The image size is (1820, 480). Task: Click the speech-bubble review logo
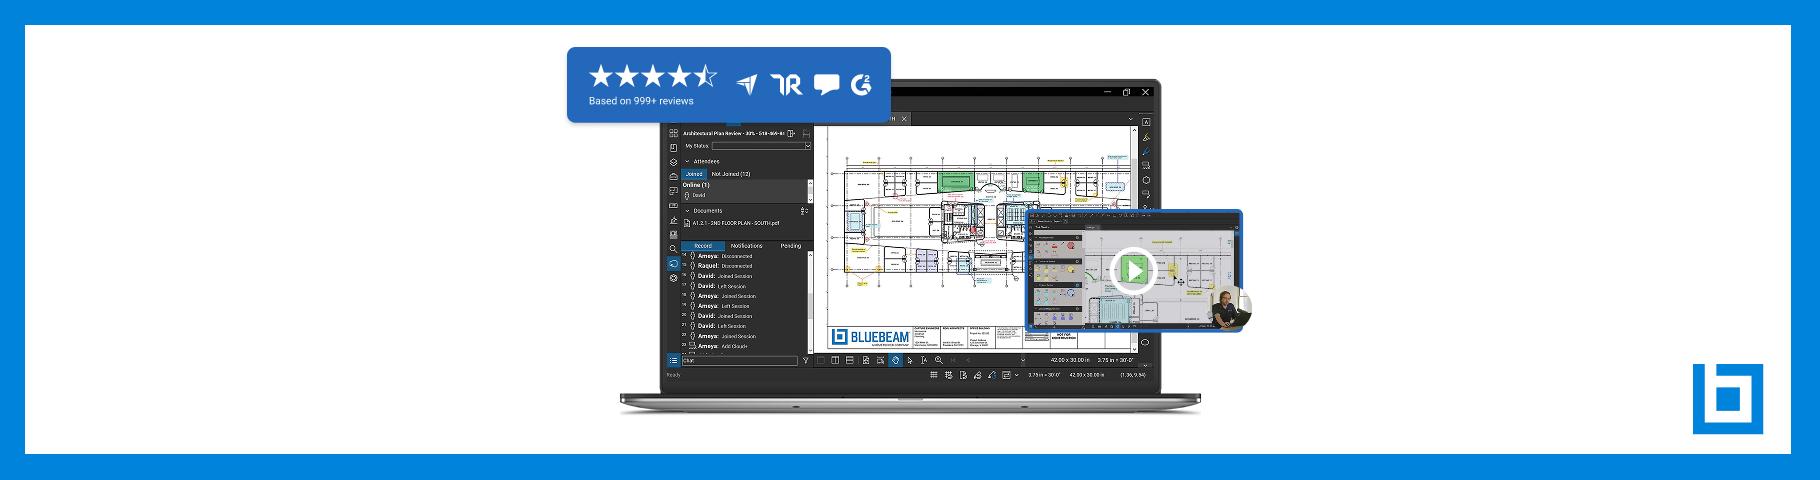(x=826, y=85)
